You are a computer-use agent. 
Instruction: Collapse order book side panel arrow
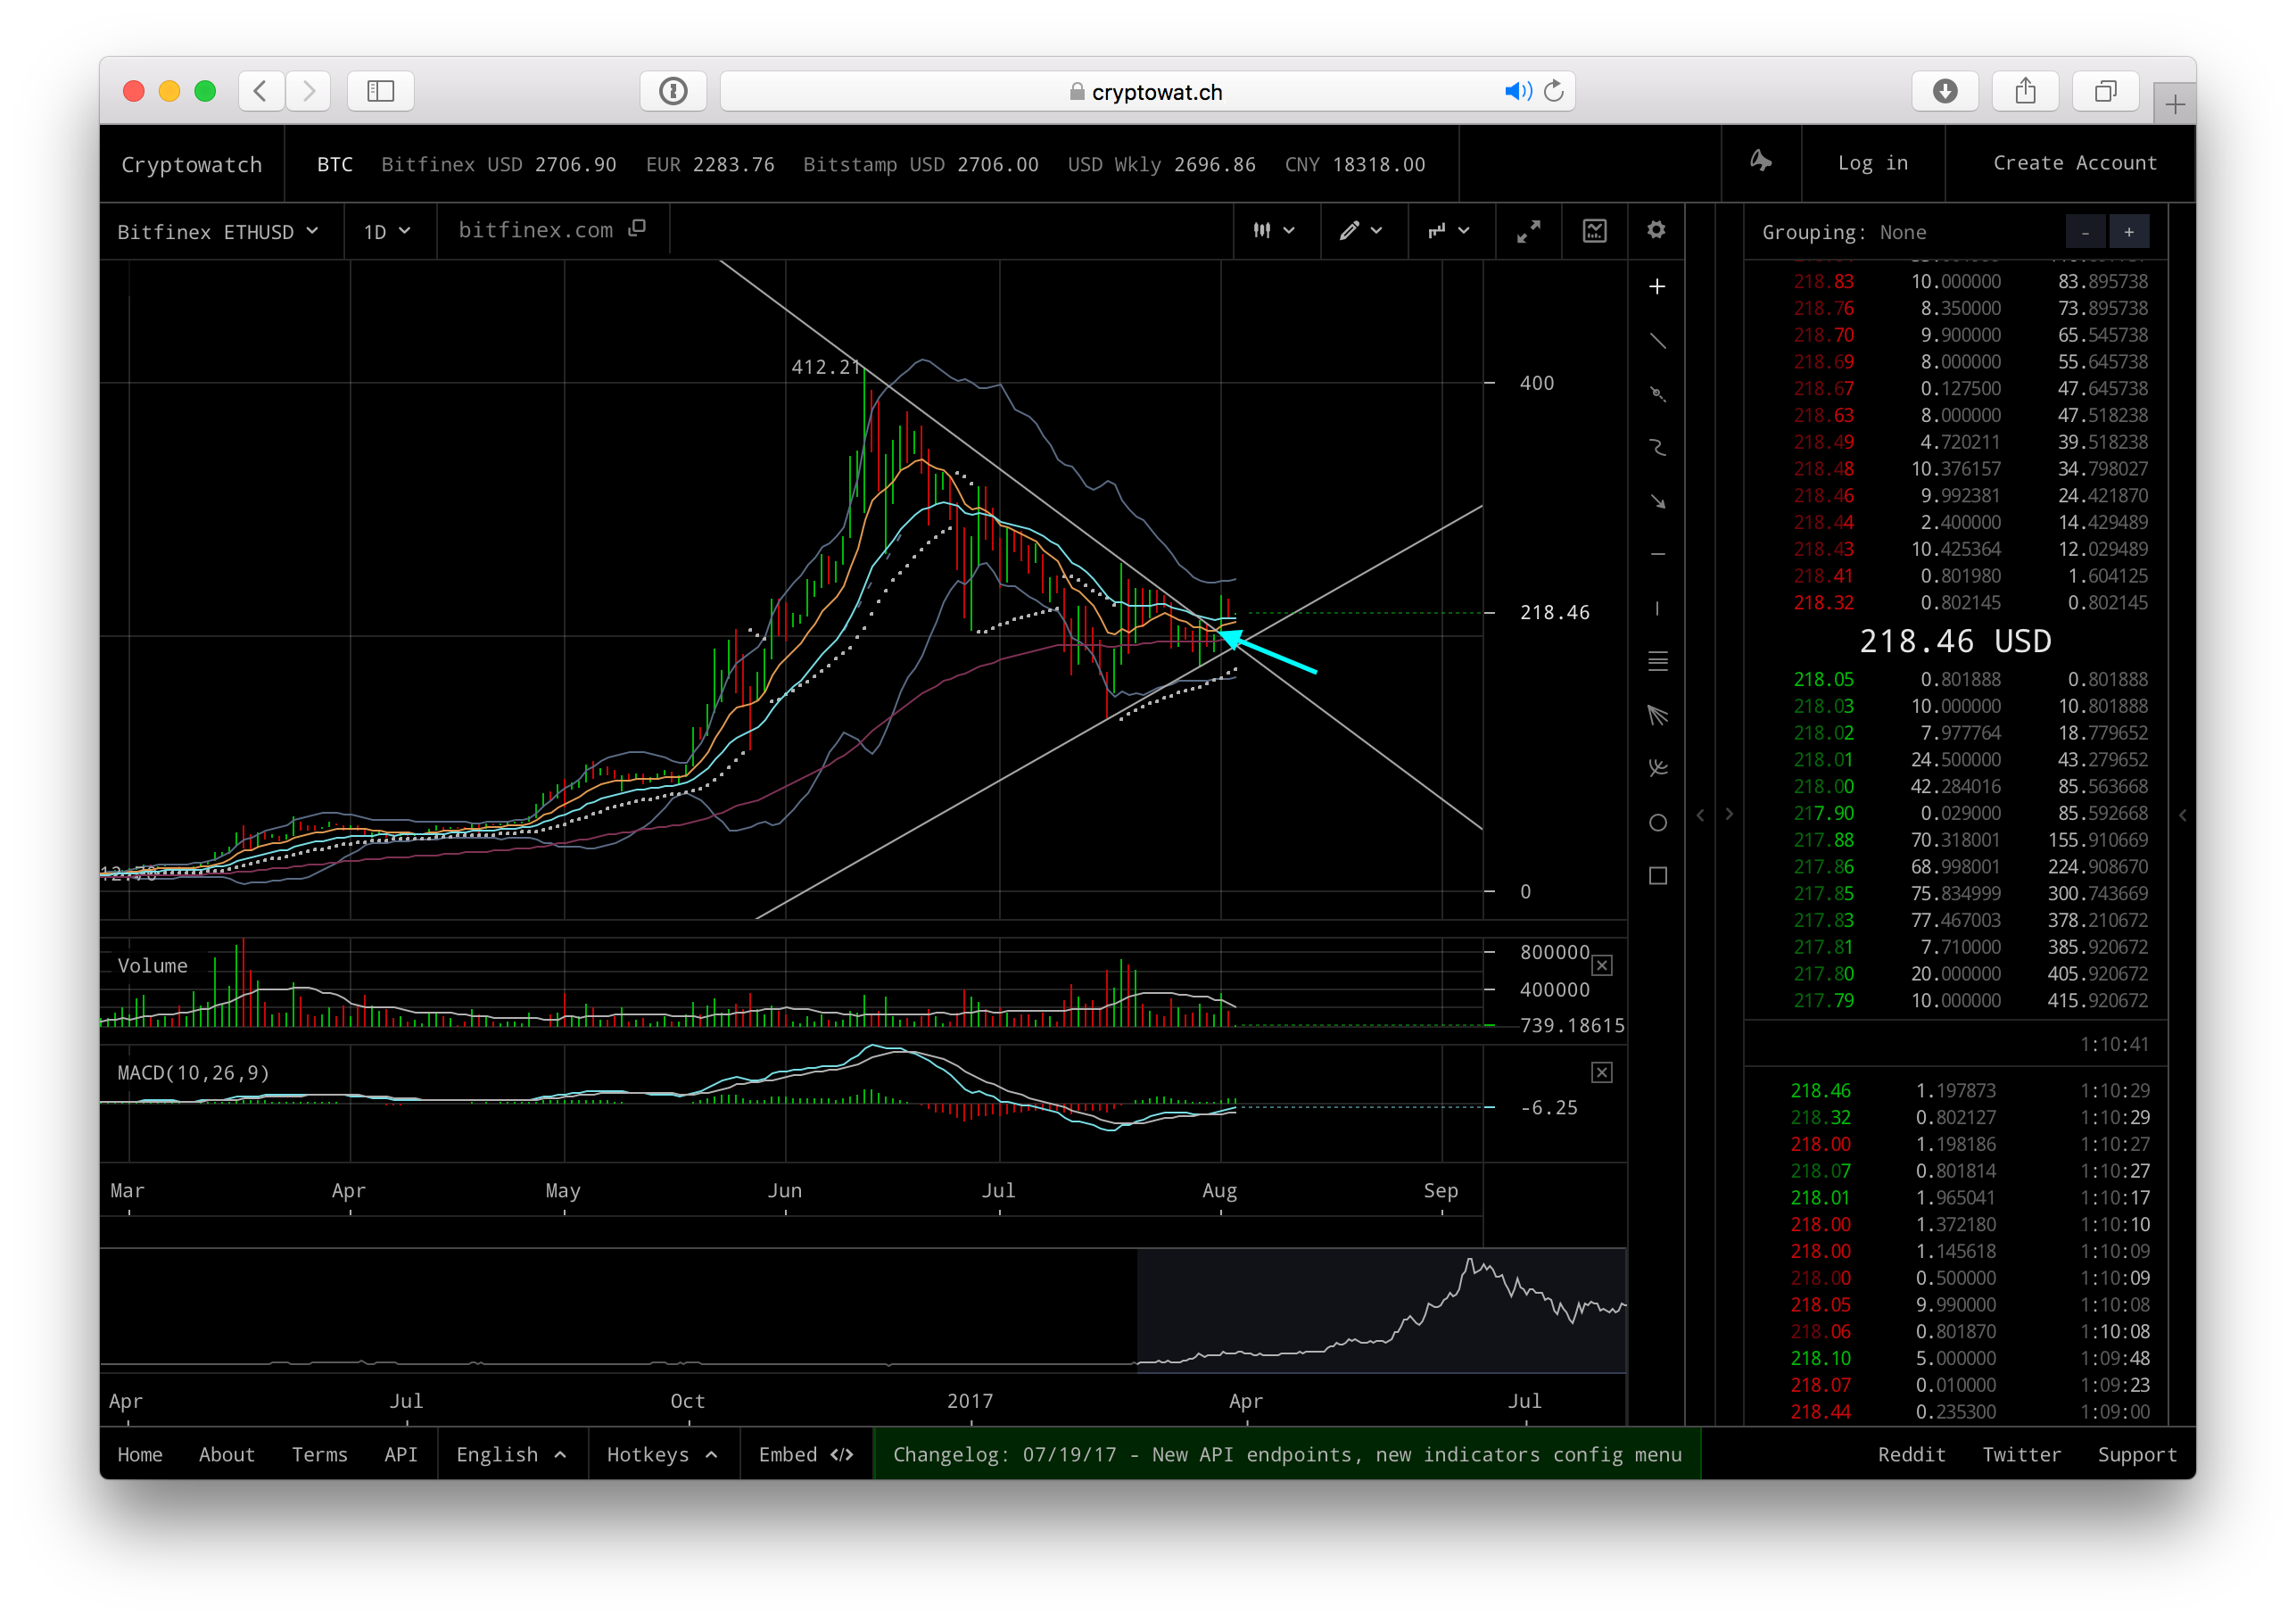click(2182, 814)
